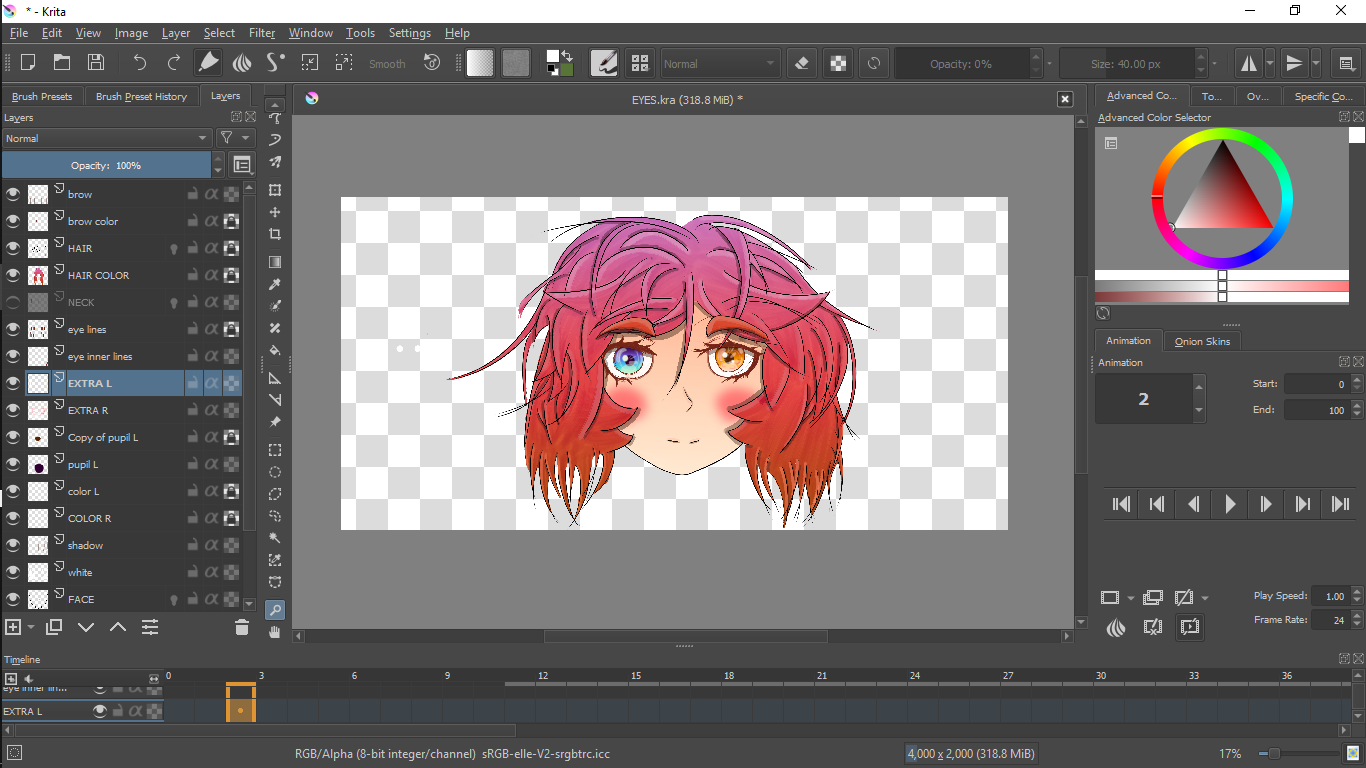Expand the add layer dropdown arrow
The image size is (1366, 768).
click(31, 627)
